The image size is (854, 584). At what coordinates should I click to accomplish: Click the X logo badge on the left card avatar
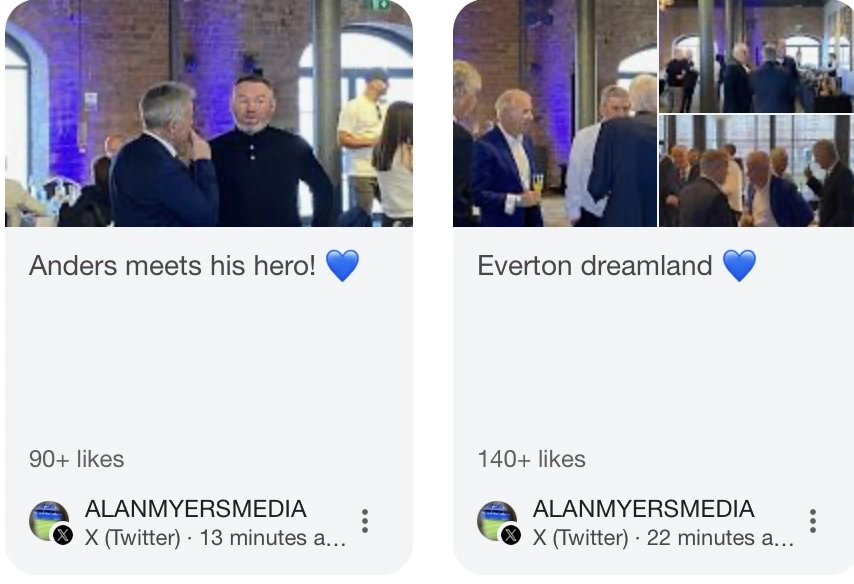(x=63, y=534)
